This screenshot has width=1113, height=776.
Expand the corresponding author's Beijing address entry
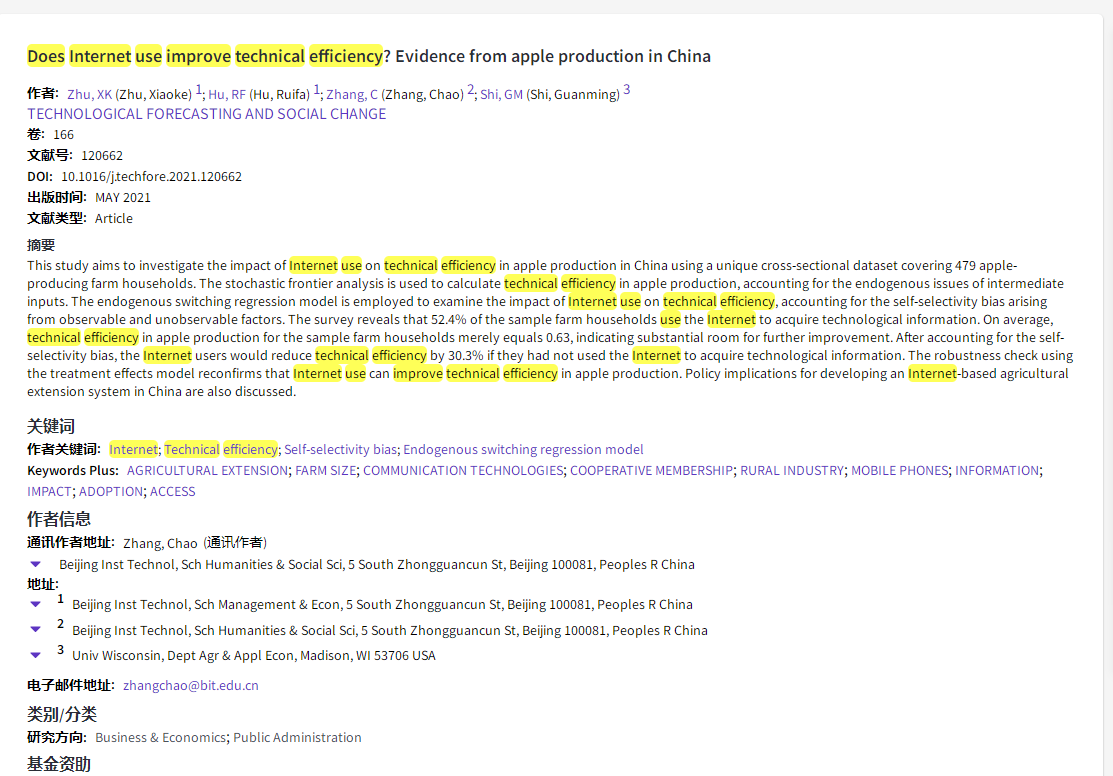(35, 564)
